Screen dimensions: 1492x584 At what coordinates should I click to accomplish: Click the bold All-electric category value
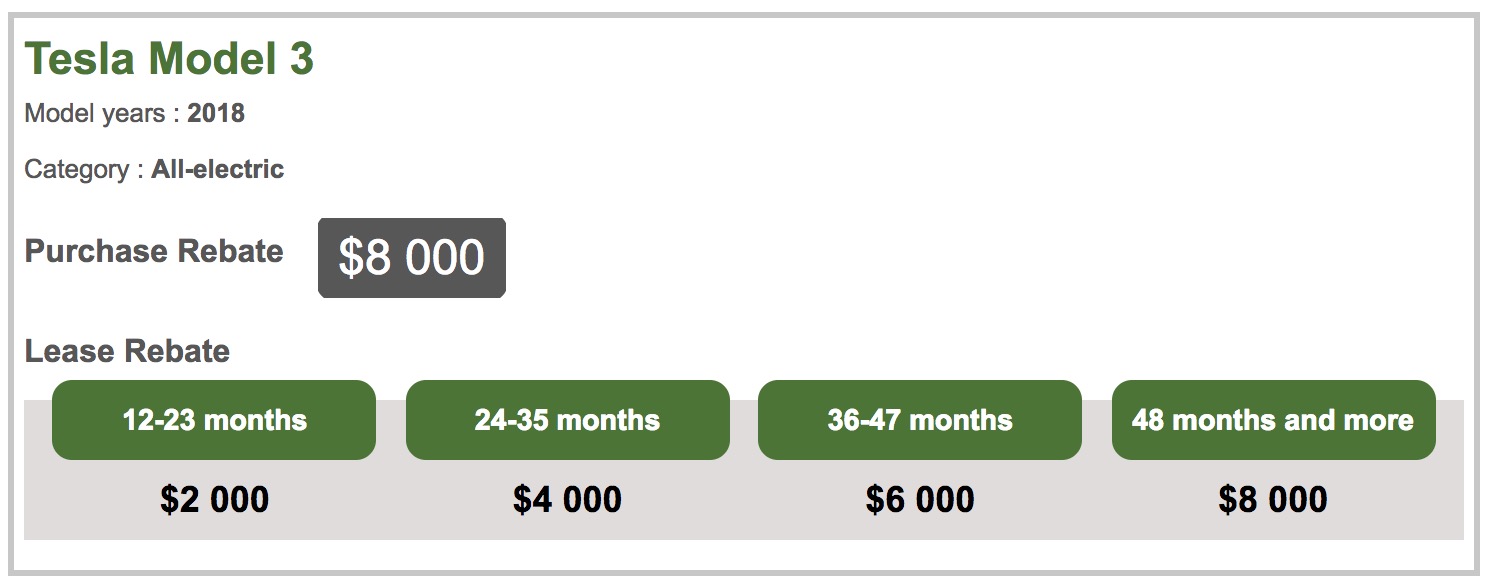[x=218, y=170]
